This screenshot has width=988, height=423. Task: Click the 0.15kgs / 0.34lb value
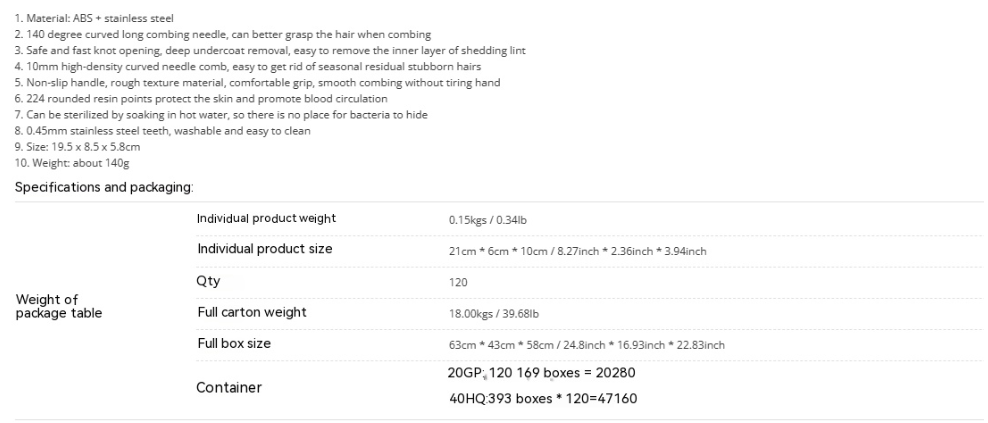coord(488,220)
